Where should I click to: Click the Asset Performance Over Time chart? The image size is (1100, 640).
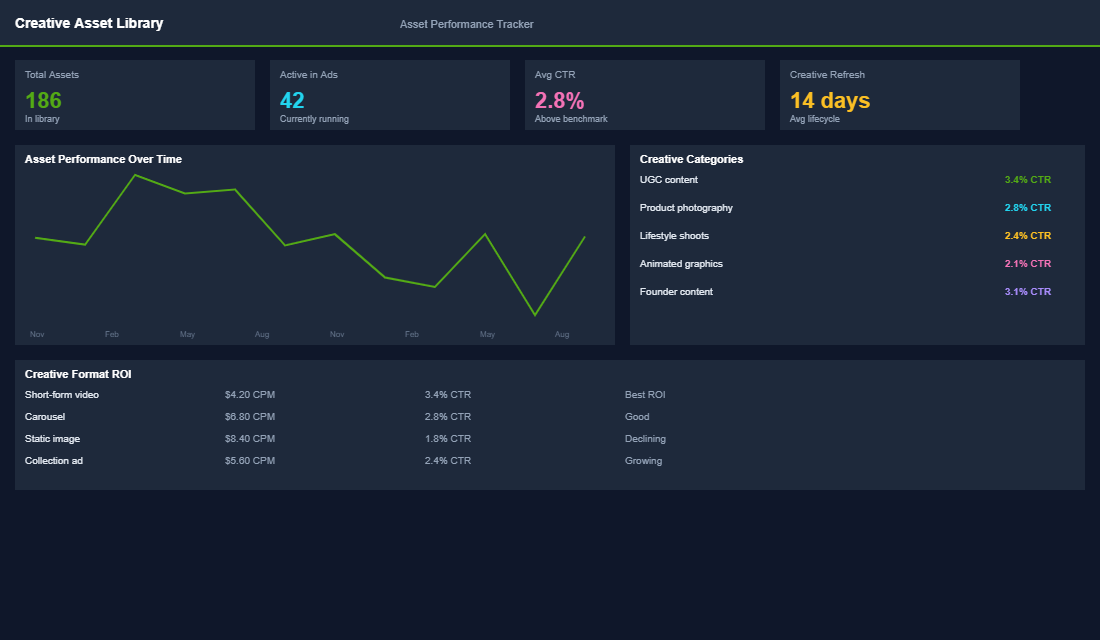click(314, 245)
